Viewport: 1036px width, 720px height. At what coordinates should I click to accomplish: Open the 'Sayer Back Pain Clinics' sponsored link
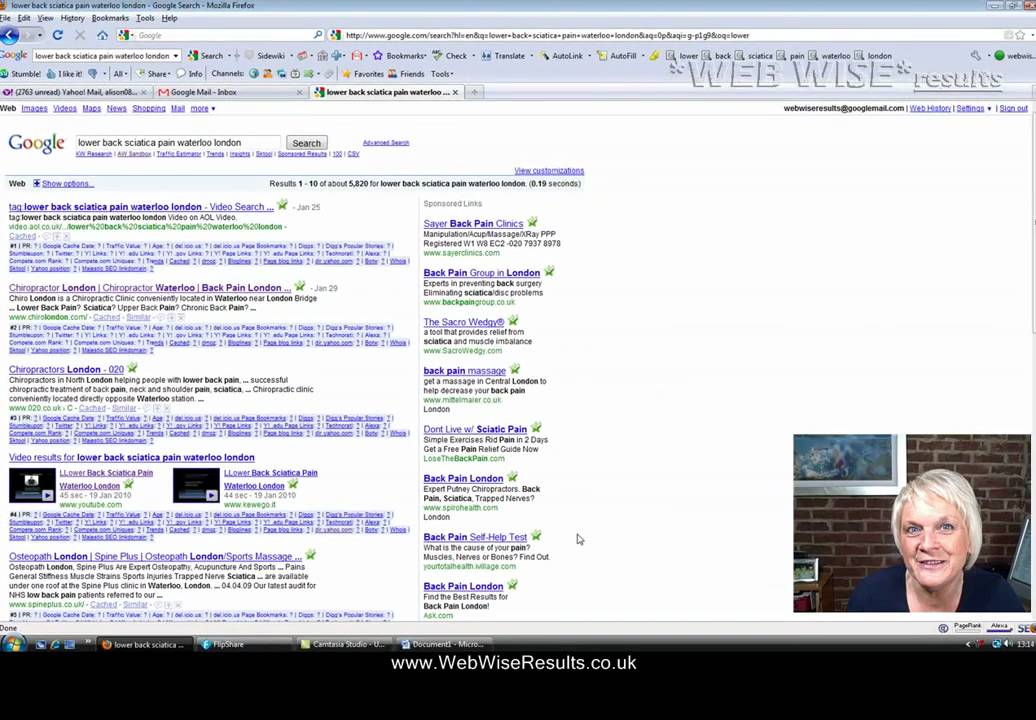(473, 223)
